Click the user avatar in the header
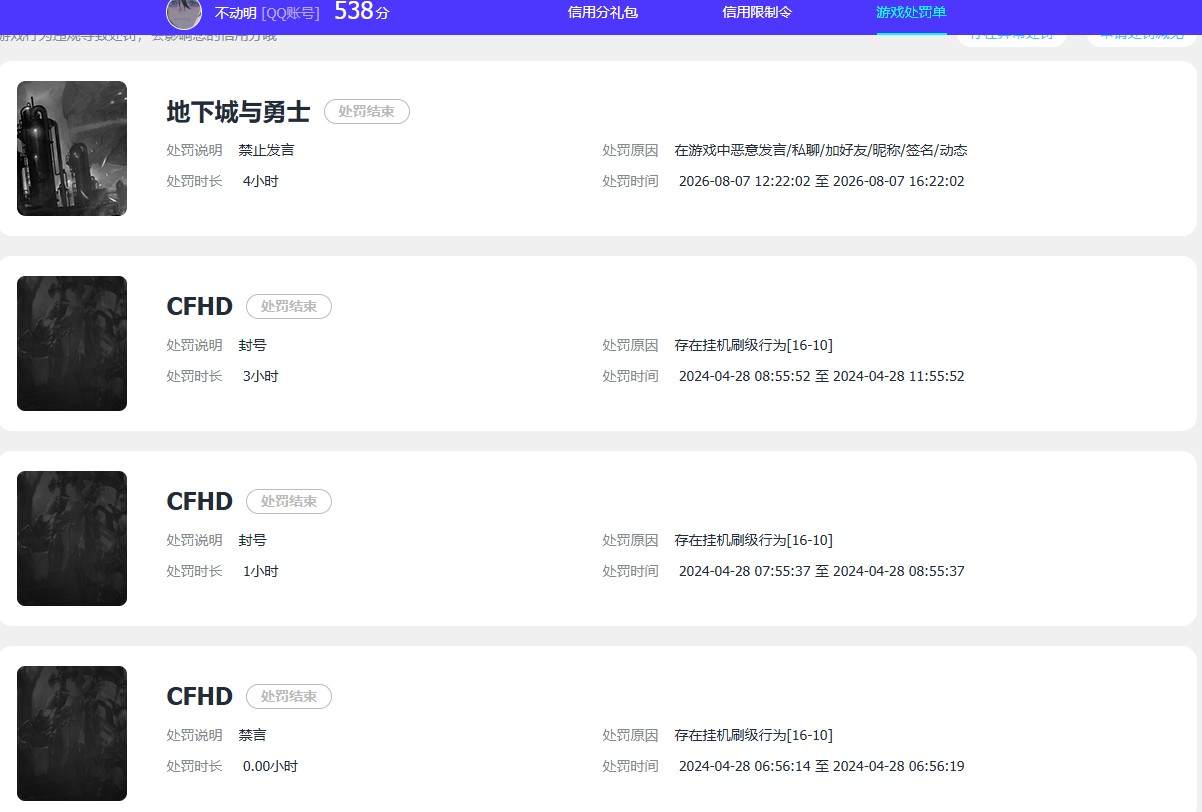 (184, 13)
